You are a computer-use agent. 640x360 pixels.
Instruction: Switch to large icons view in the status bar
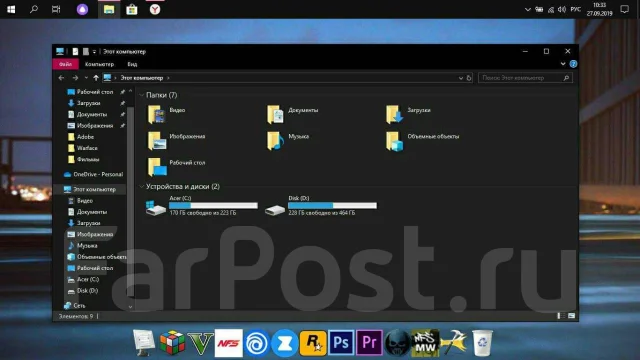coord(571,316)
